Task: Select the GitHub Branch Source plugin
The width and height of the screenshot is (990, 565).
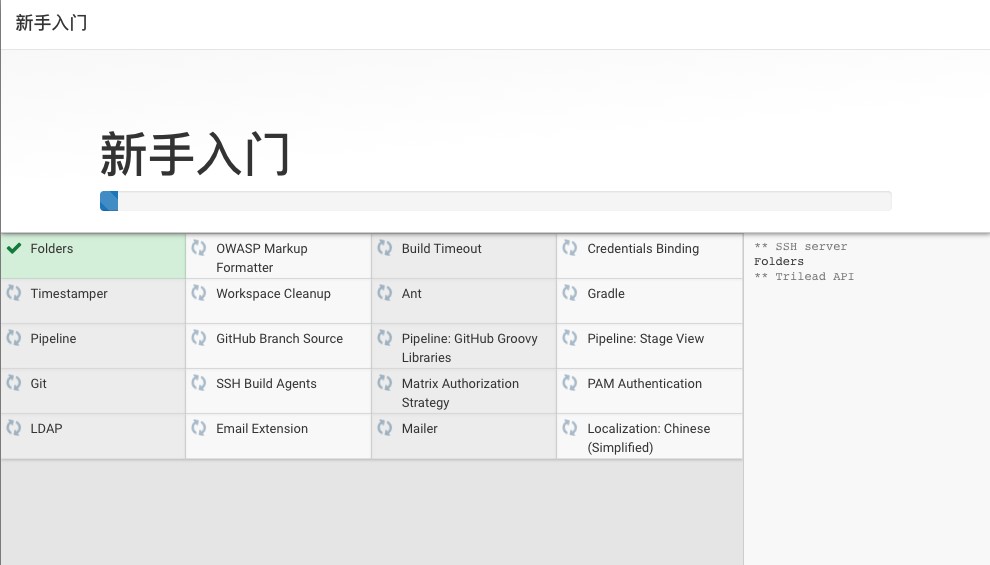Action: 279,339
